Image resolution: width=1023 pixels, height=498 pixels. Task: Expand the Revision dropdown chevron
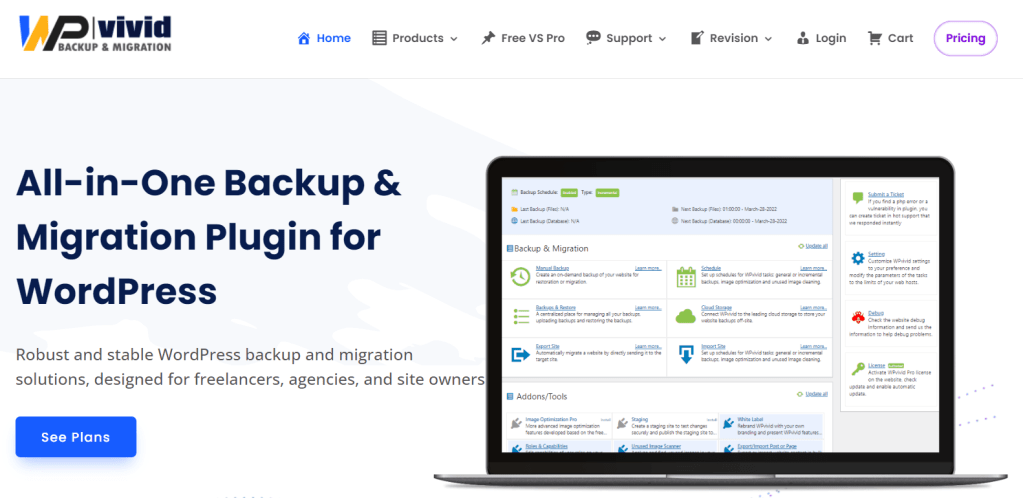pos(769,39)
